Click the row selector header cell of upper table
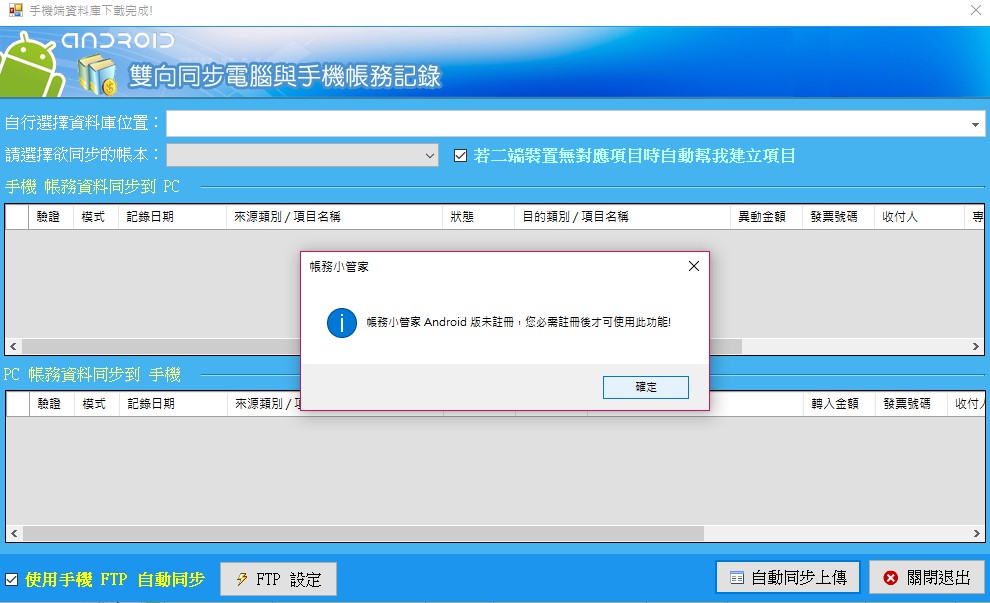The height and width of the screenshot is (603, 990). [x=17, y=217]
